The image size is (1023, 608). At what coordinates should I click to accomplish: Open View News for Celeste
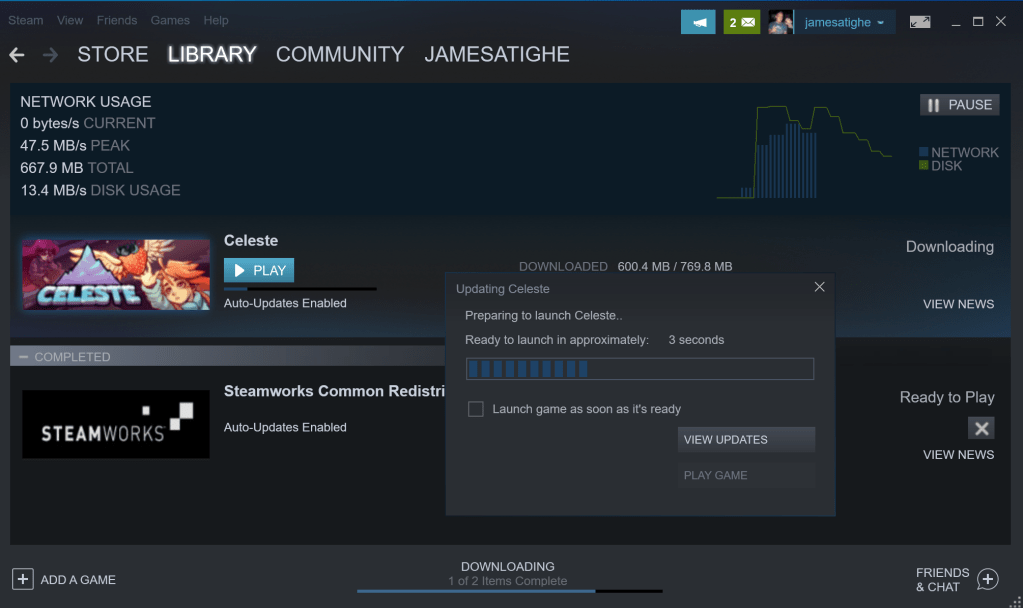tap(958, 304)
